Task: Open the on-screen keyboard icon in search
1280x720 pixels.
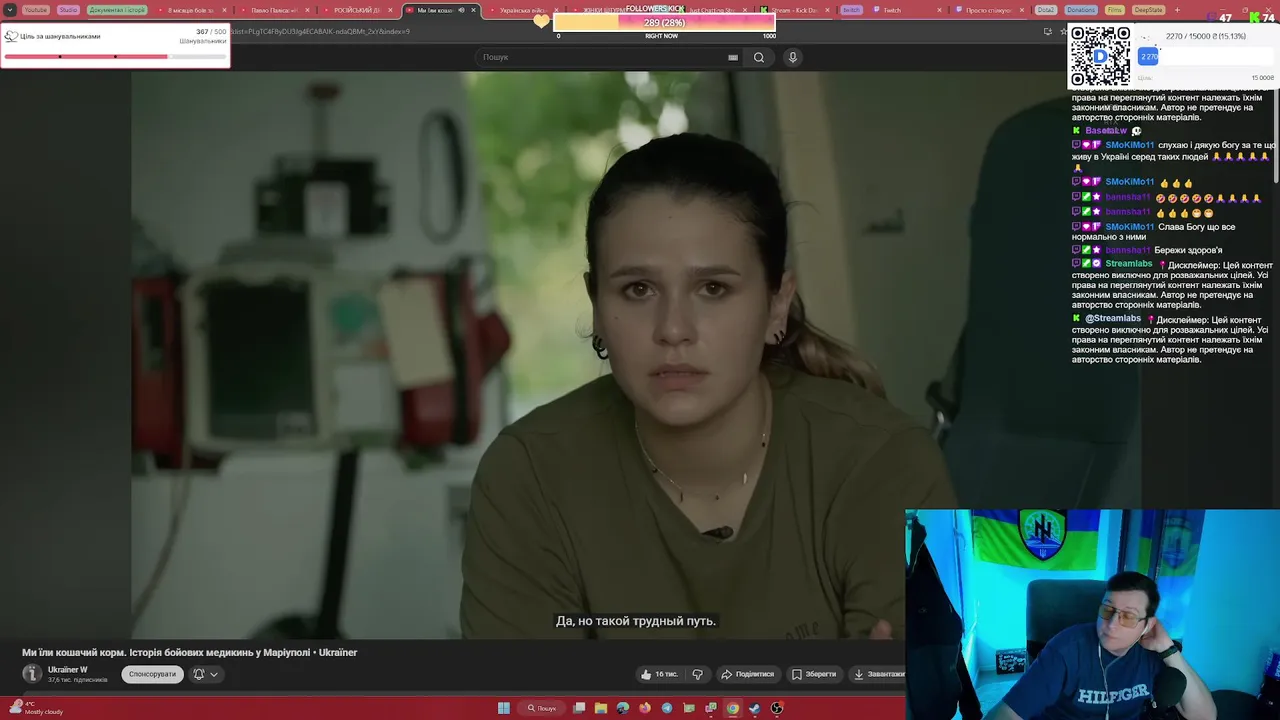Action: tap(733, 57)
